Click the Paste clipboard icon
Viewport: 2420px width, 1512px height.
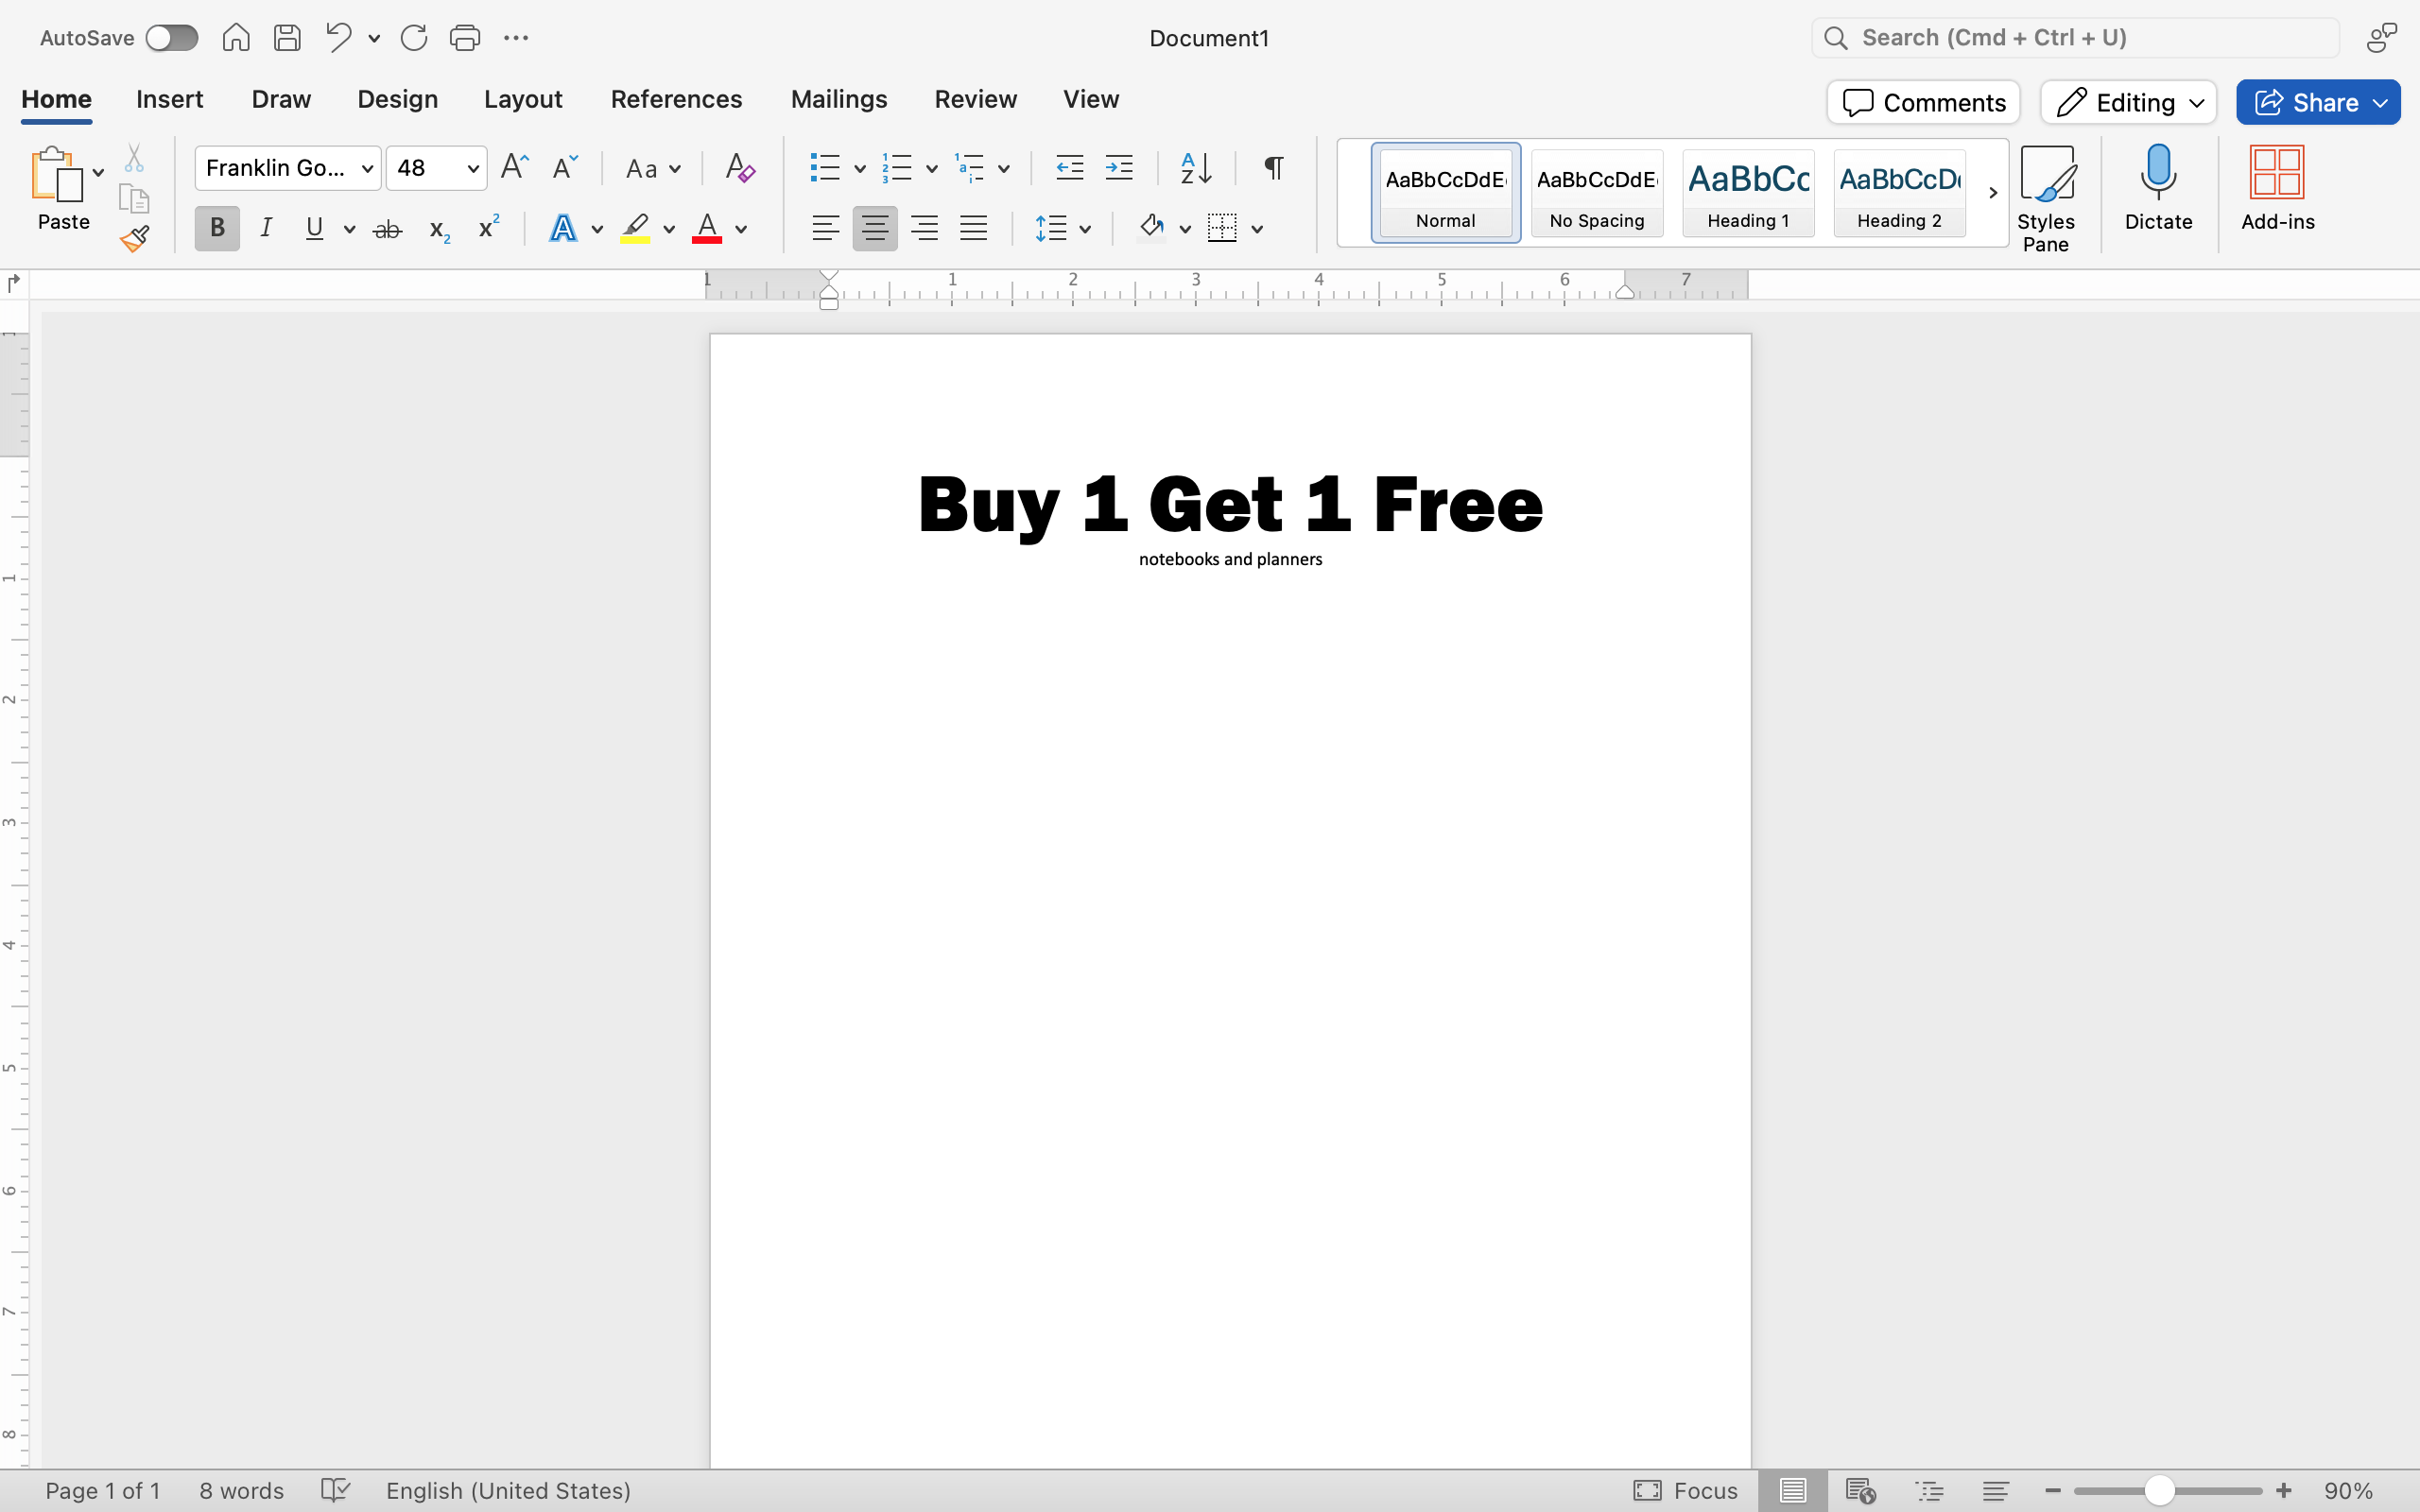pos(57,174)
